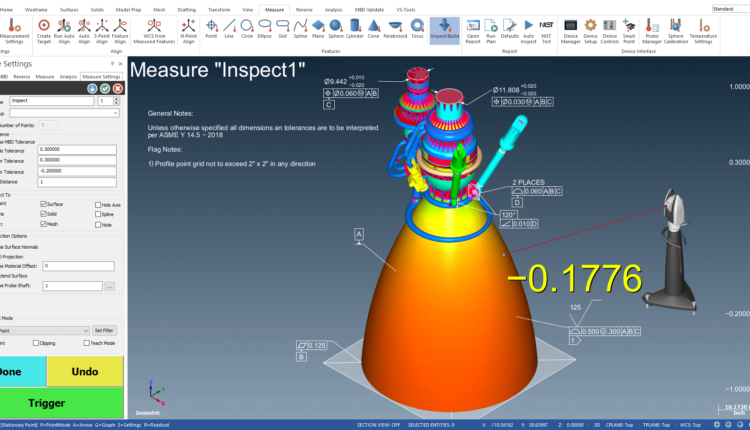Image resolution: width=750 pixels, height=430 pixels.
Task: Switch to the Analysis ribbon tab
Action: point(333,8)
